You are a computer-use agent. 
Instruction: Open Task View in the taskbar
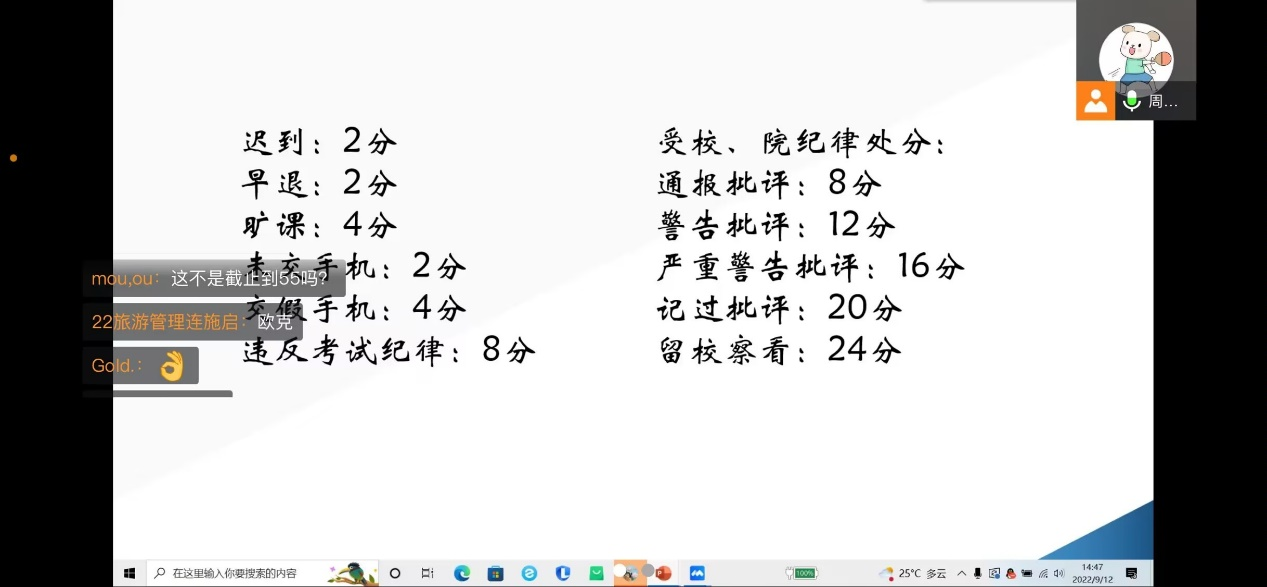tap(428, 573)
